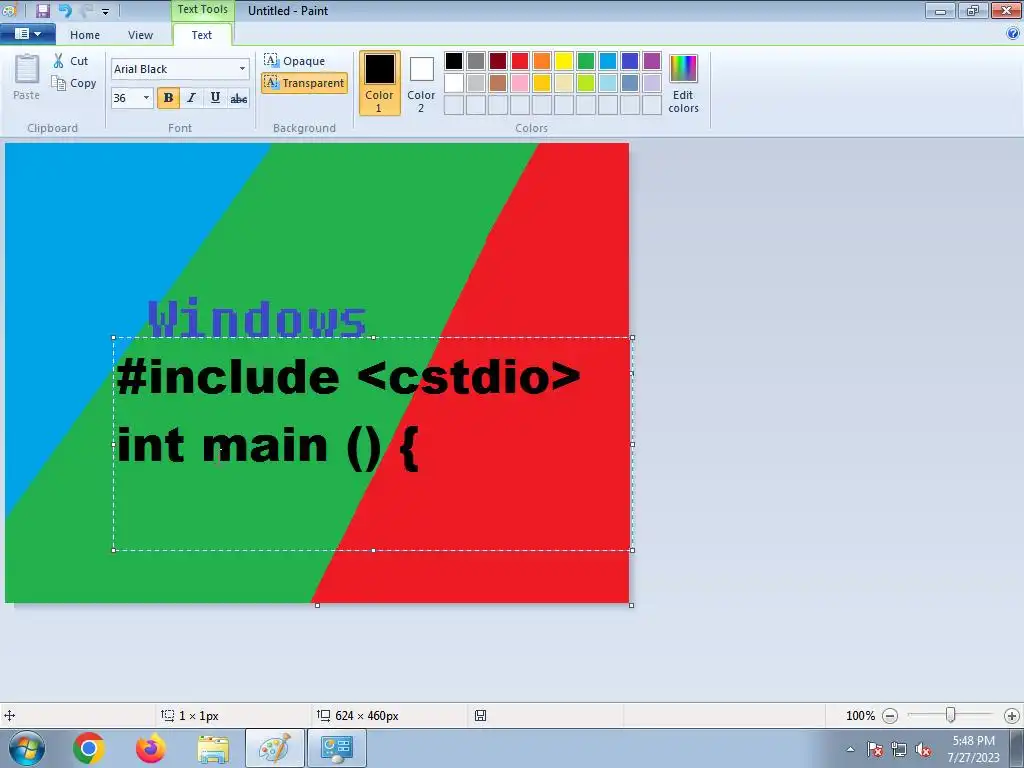Pick the orange color swatch

point(541,61)
